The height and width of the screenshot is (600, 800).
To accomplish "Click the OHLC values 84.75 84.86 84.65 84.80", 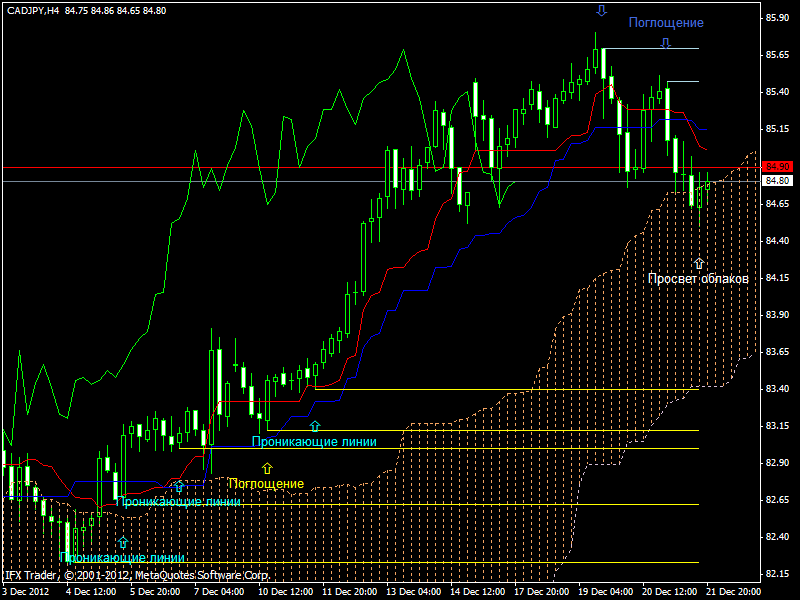I will click(115, 10).
